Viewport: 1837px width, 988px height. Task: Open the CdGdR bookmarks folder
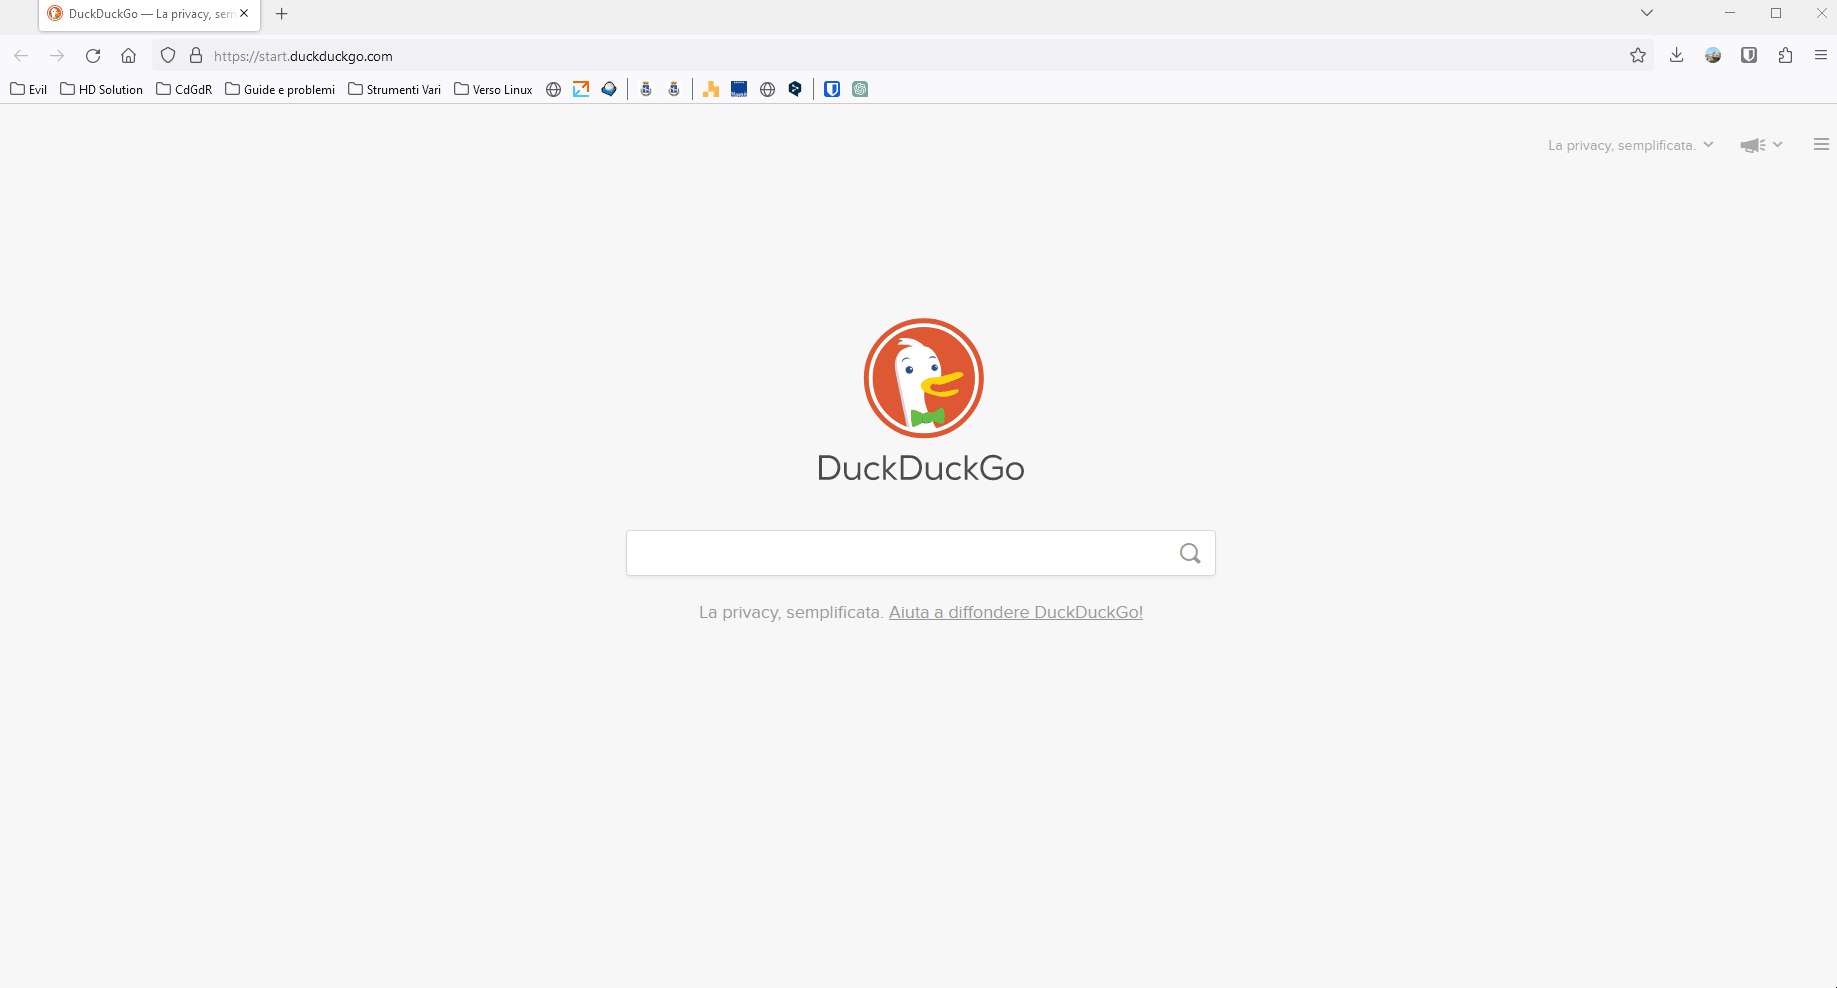(184, 89)
